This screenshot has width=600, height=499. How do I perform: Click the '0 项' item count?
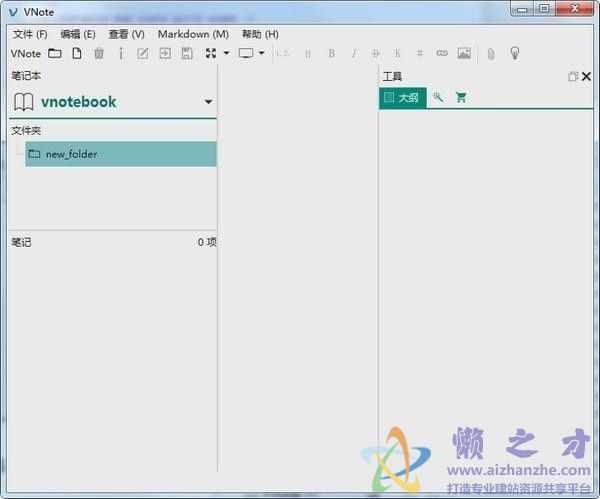click(207, 242)
